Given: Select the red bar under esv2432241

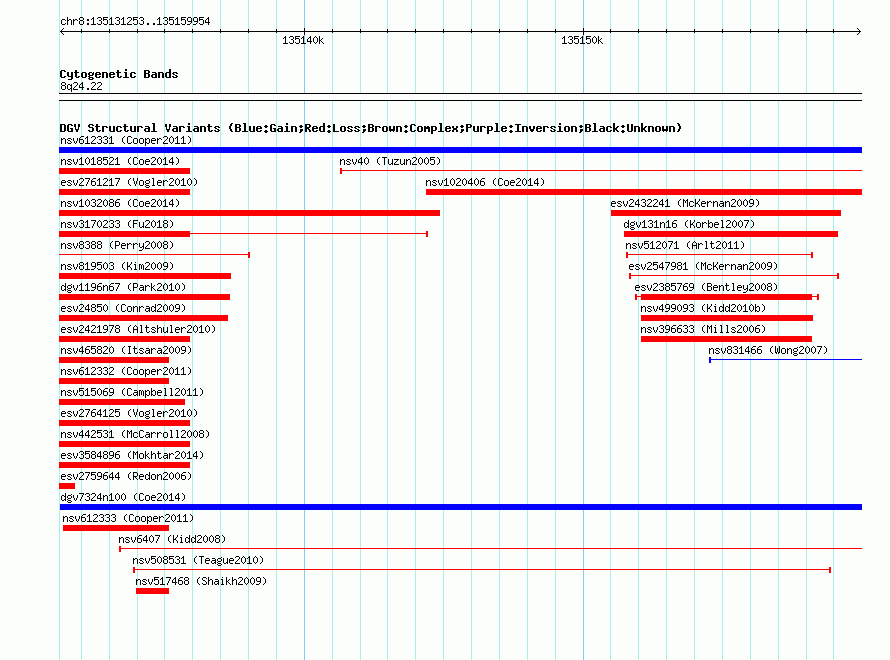Looking at the screenshot, I should pos(726,213).
